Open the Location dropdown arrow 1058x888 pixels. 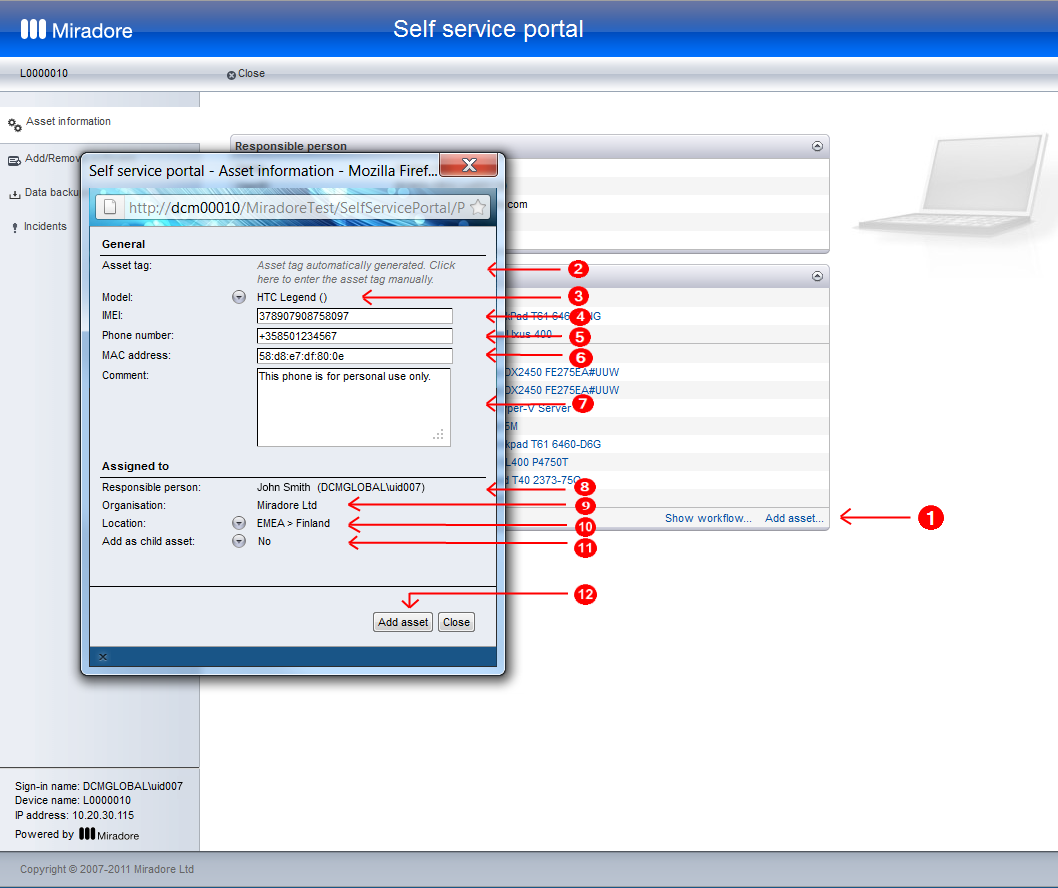pyautogui.click(x=239, y=523)
